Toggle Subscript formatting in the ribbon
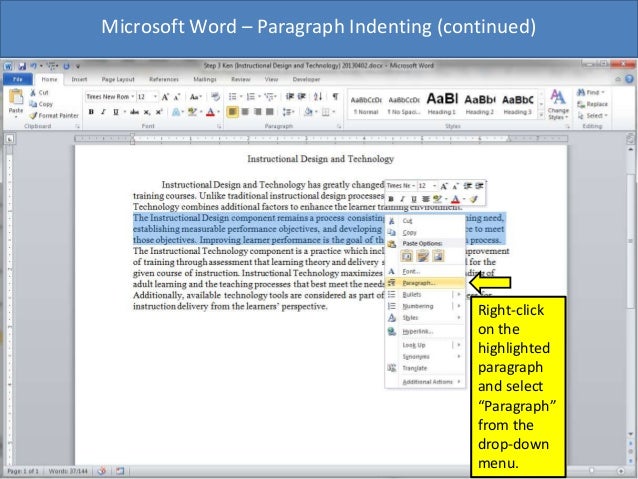 [x=146, y=112]
